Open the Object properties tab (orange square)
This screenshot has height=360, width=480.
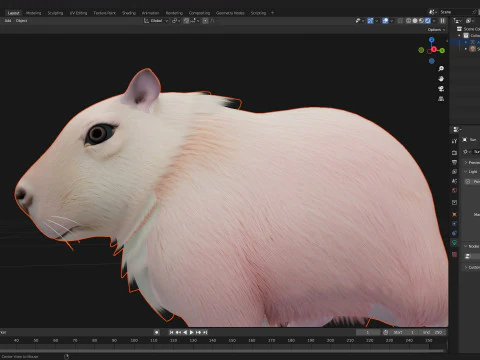[x=454, y=214]
